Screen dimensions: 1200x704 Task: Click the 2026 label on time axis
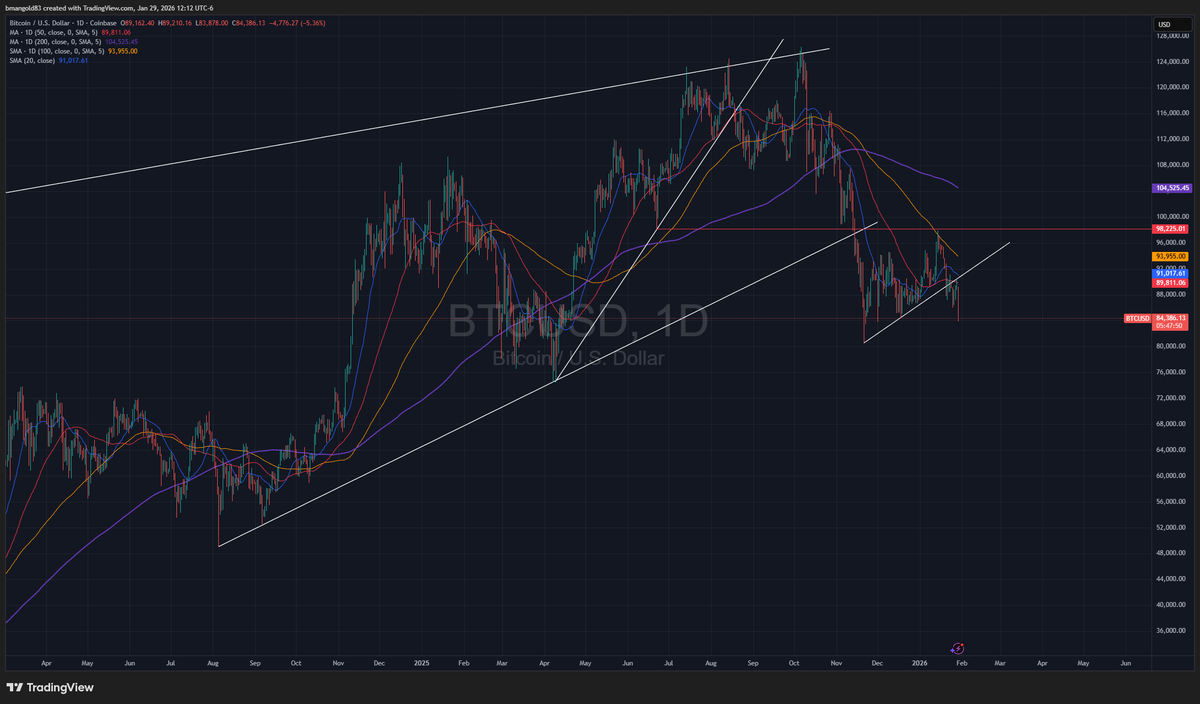[922, 662]
